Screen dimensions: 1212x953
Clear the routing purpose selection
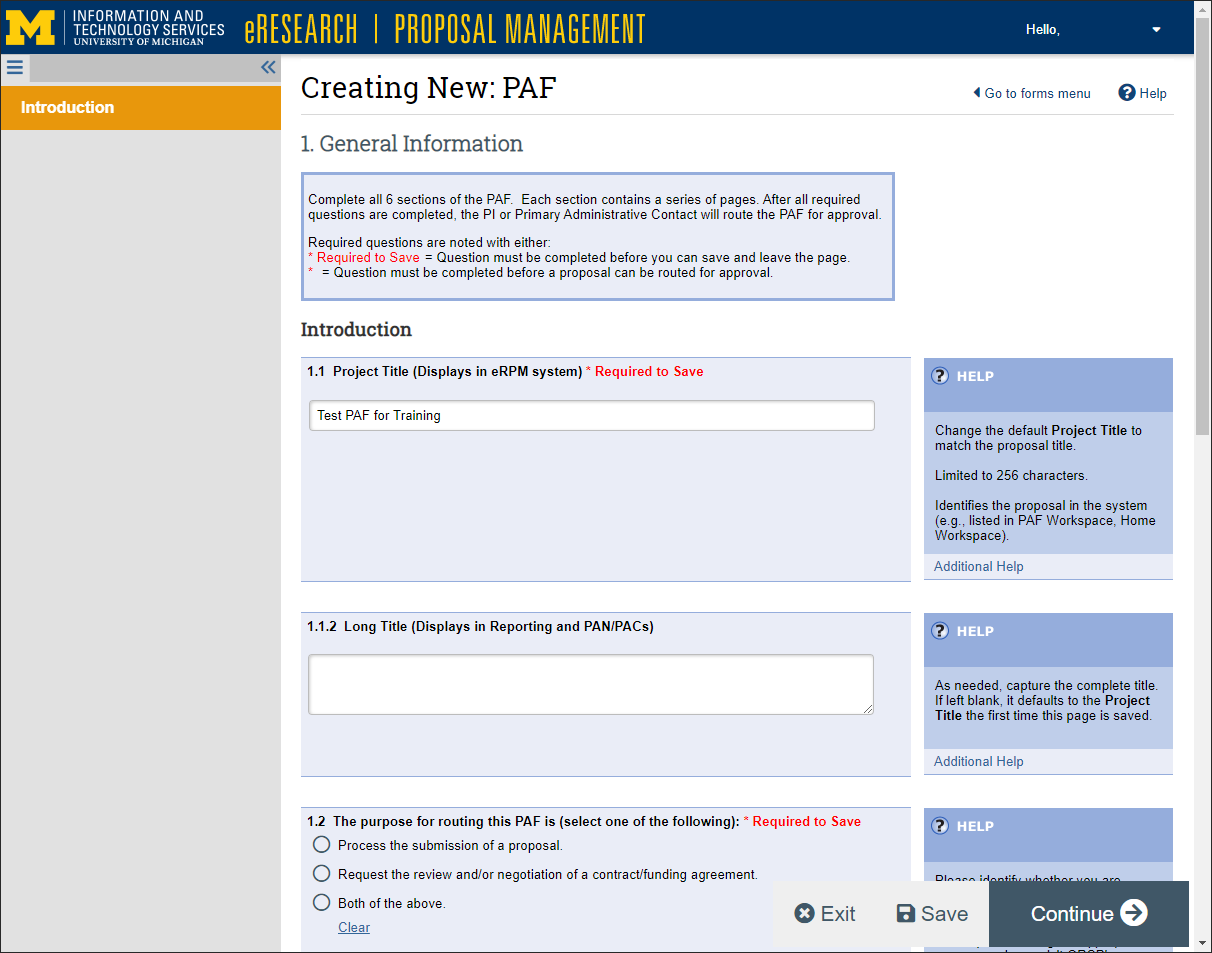coord(353,927)
